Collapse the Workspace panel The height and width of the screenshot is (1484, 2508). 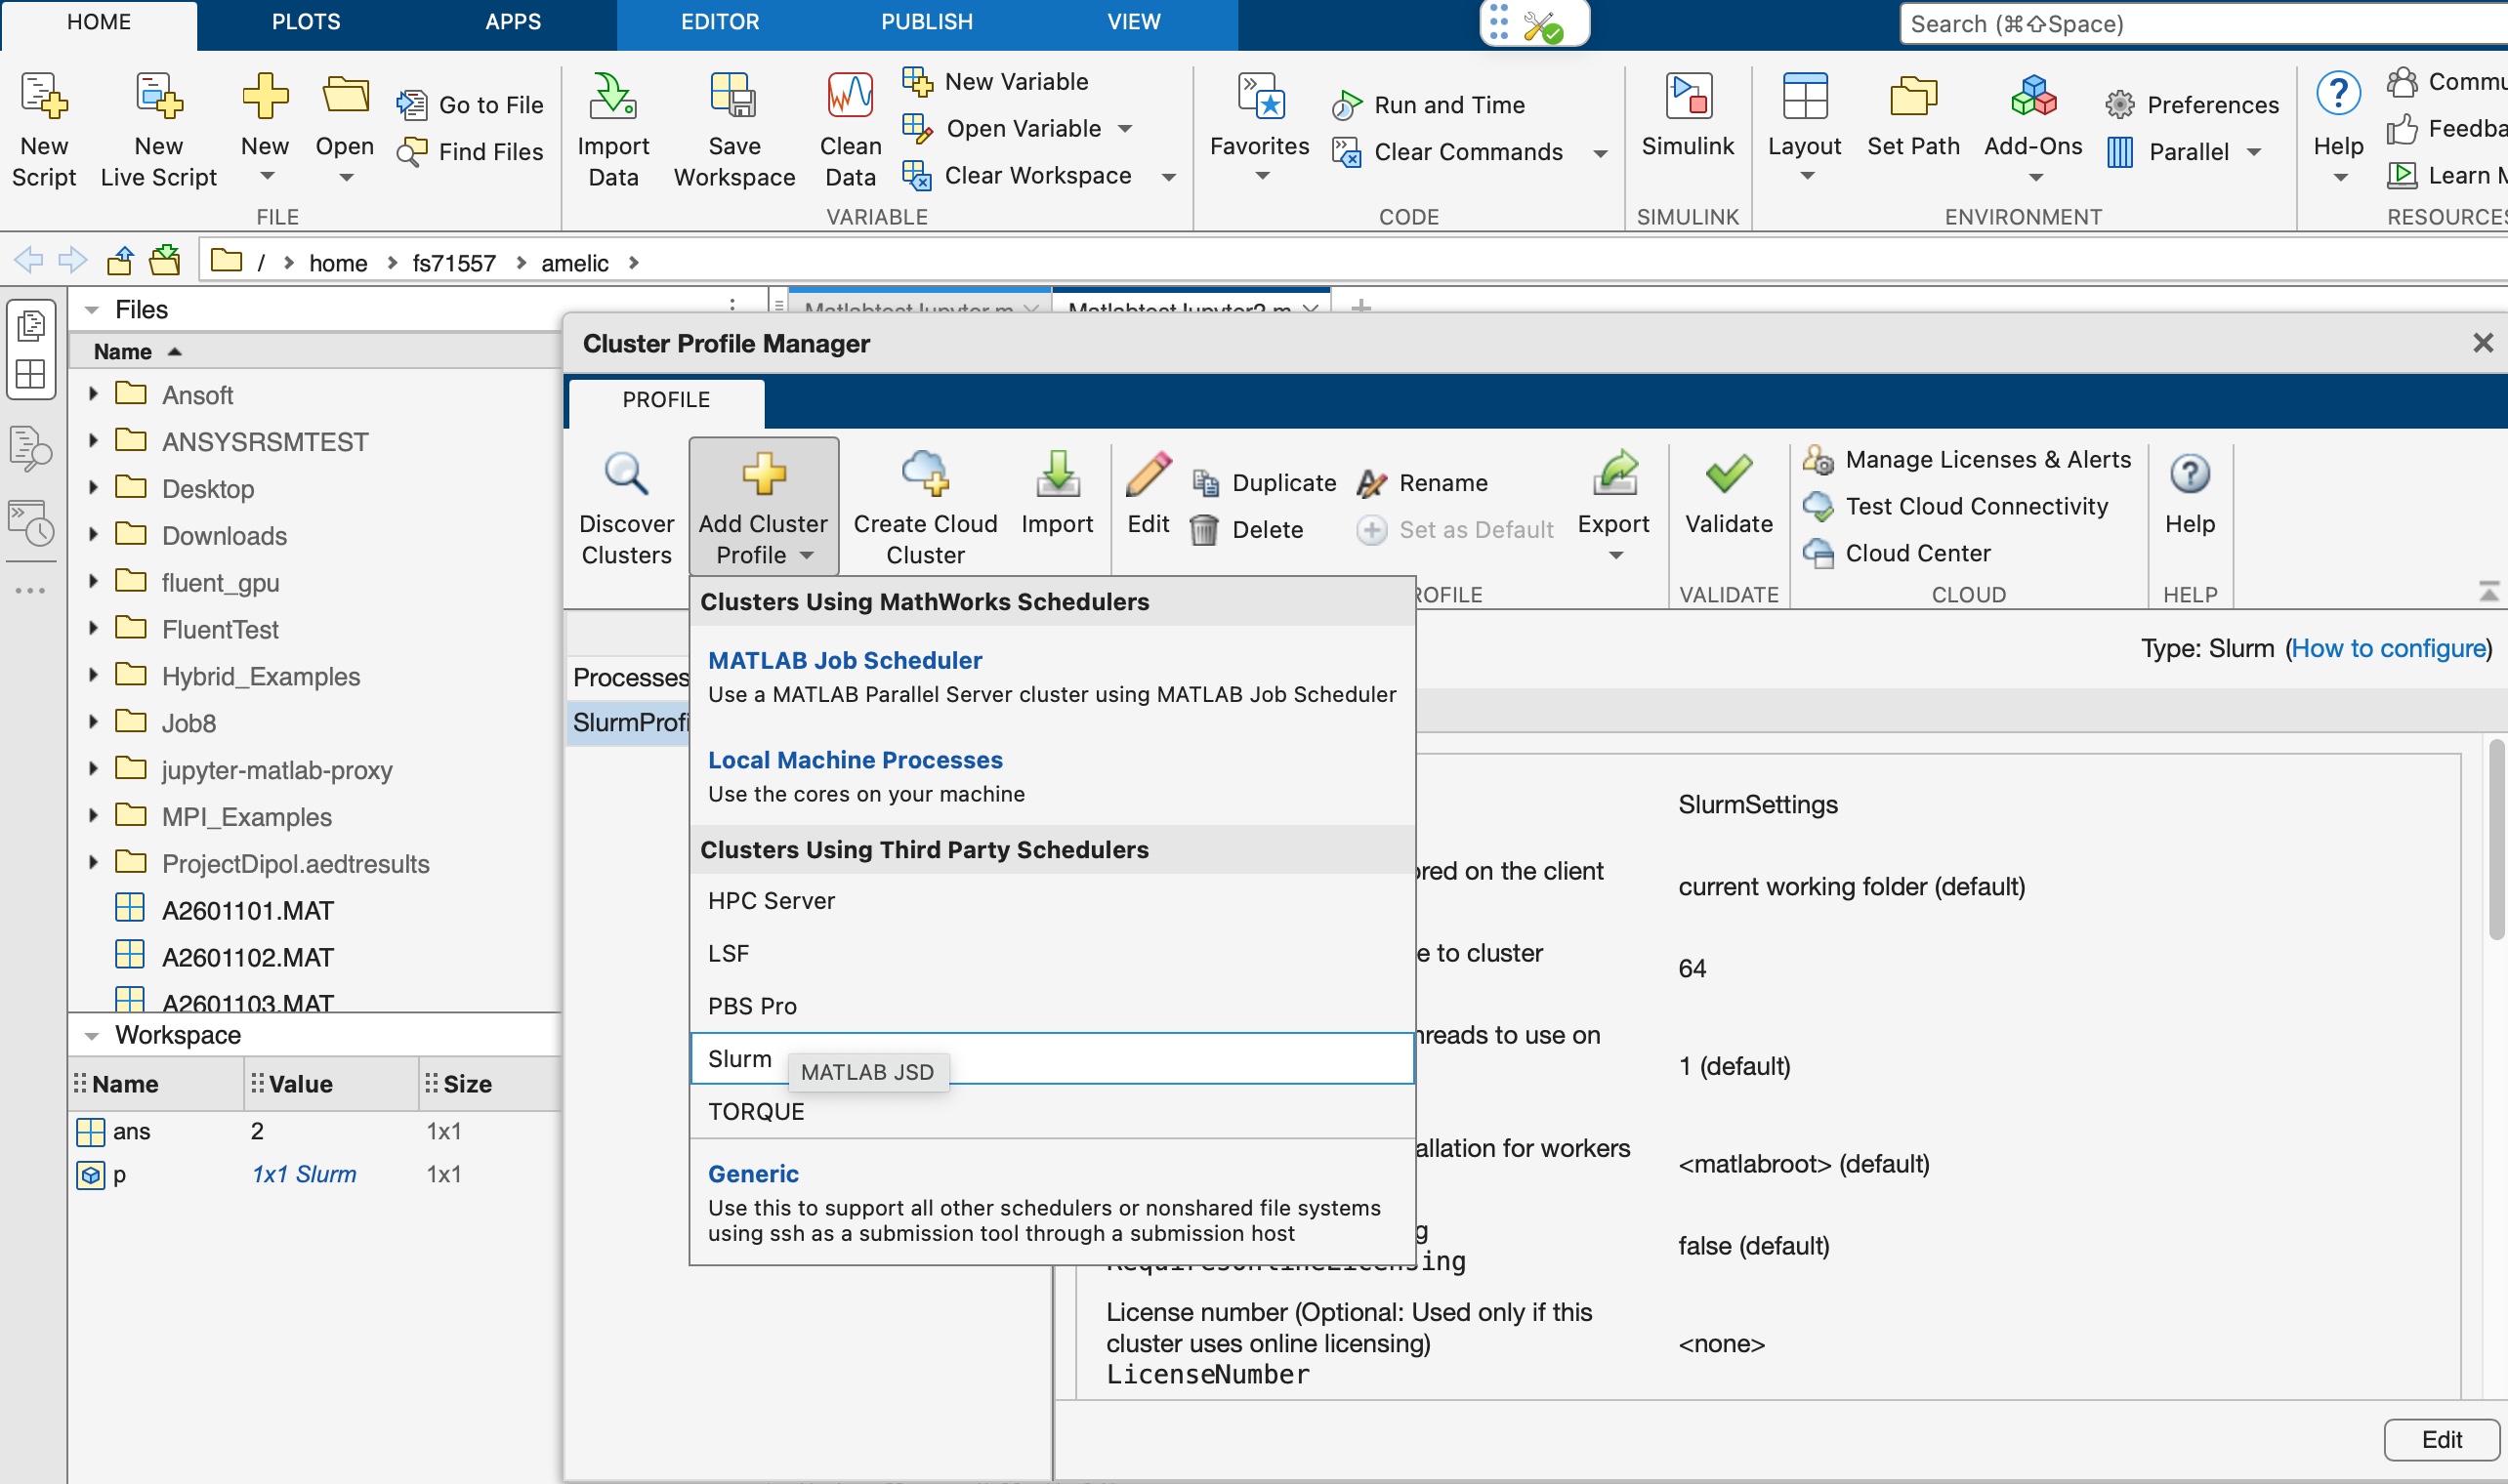[x=92, y=1036]
